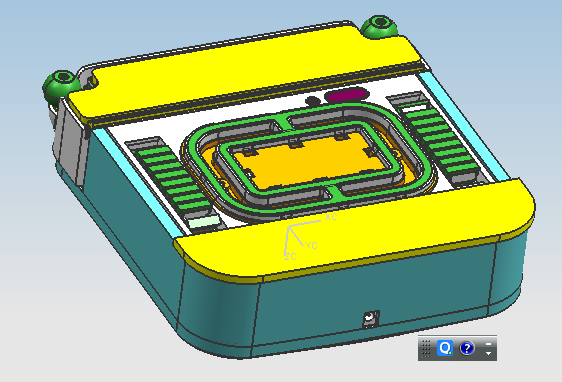Select the rear yellow top plate
This screenshot has height=382, width=562.
point(244,72)
